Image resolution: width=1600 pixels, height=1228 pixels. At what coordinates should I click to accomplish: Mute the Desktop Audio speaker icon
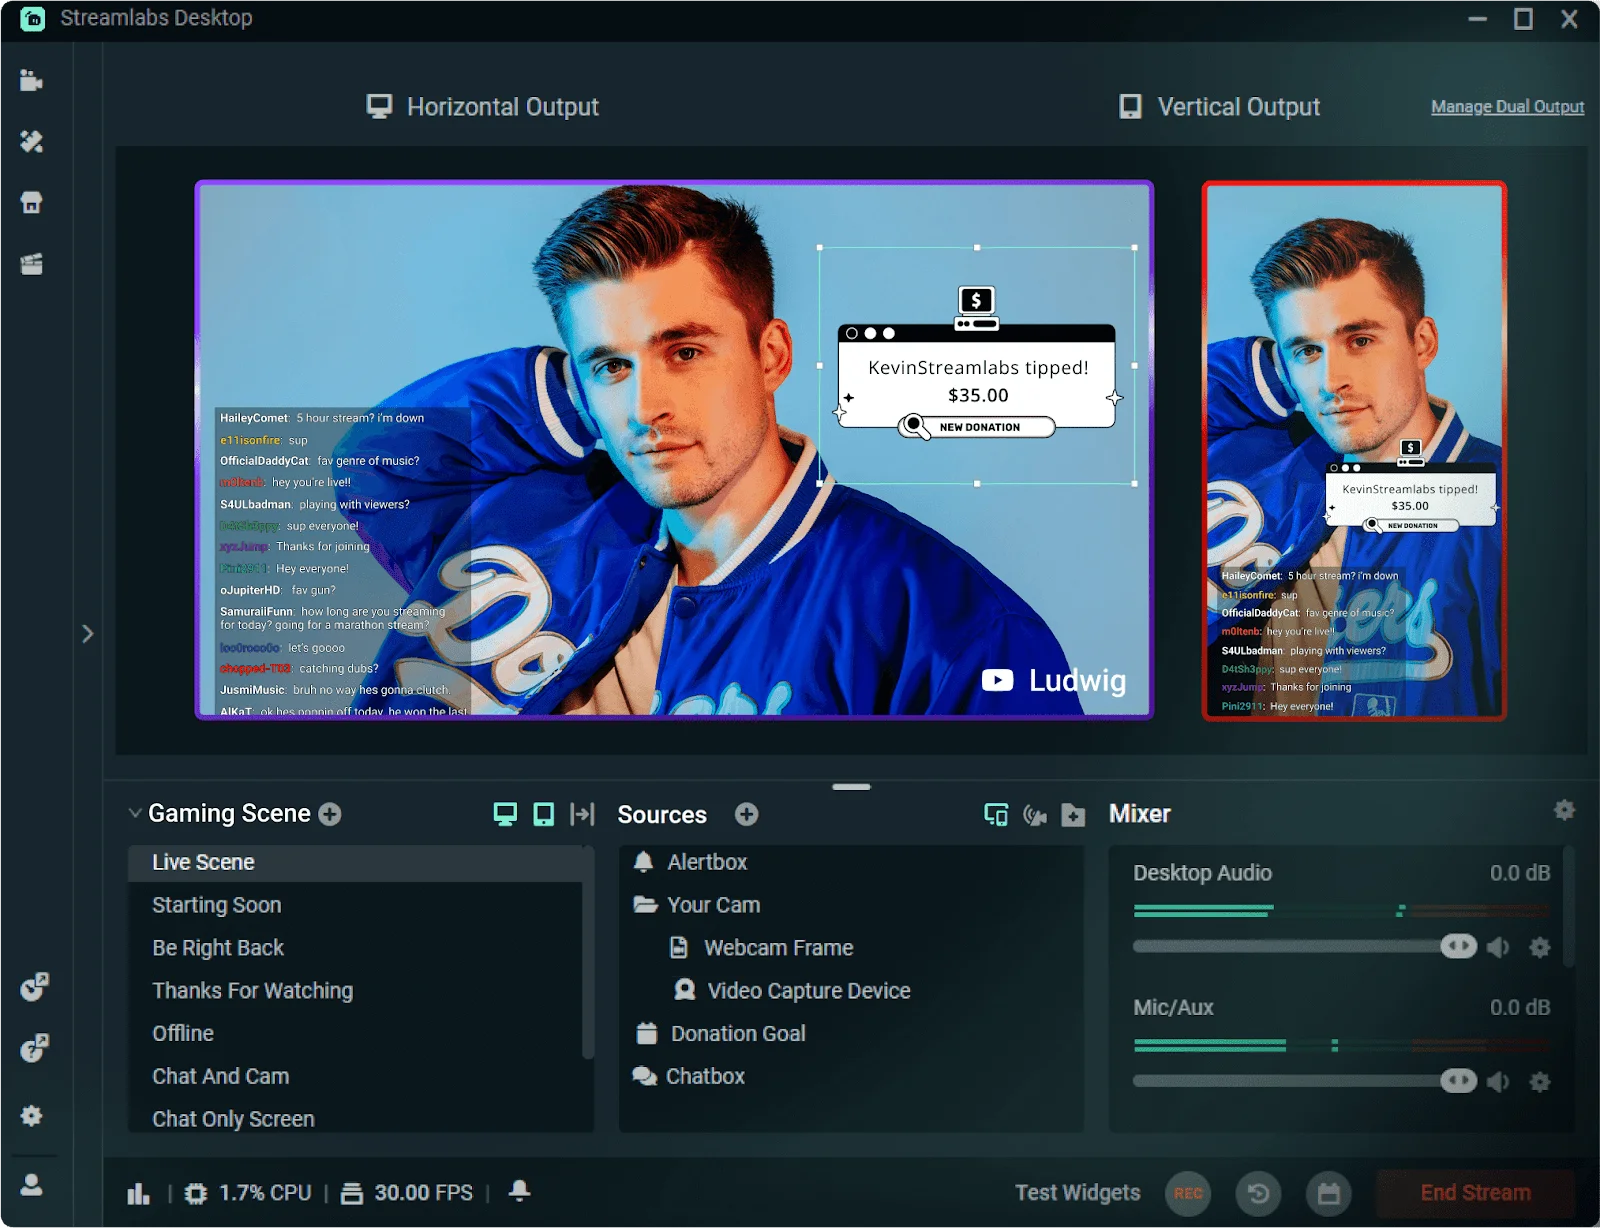pos(1498,947)
